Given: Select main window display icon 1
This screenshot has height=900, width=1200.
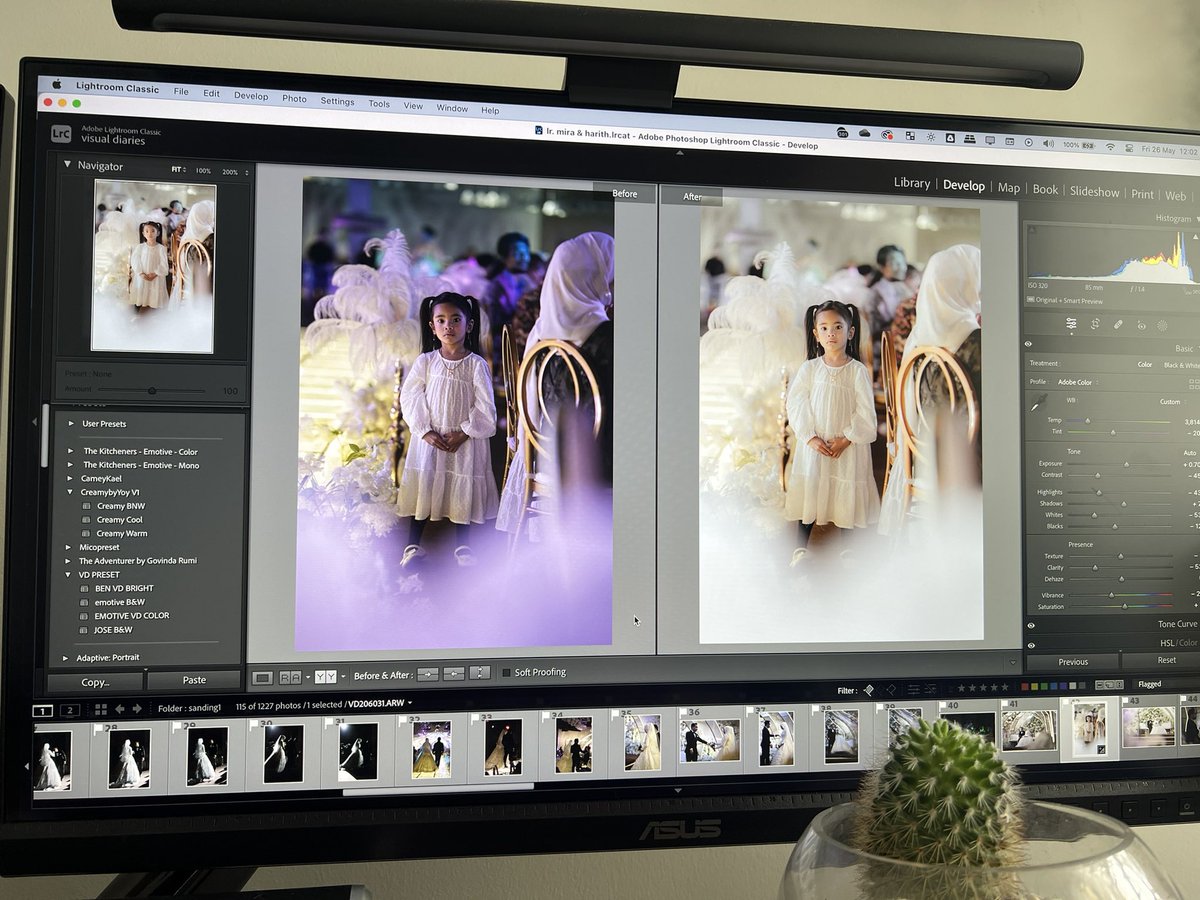Looking at the screenshot, I should [x=43, y=711].
